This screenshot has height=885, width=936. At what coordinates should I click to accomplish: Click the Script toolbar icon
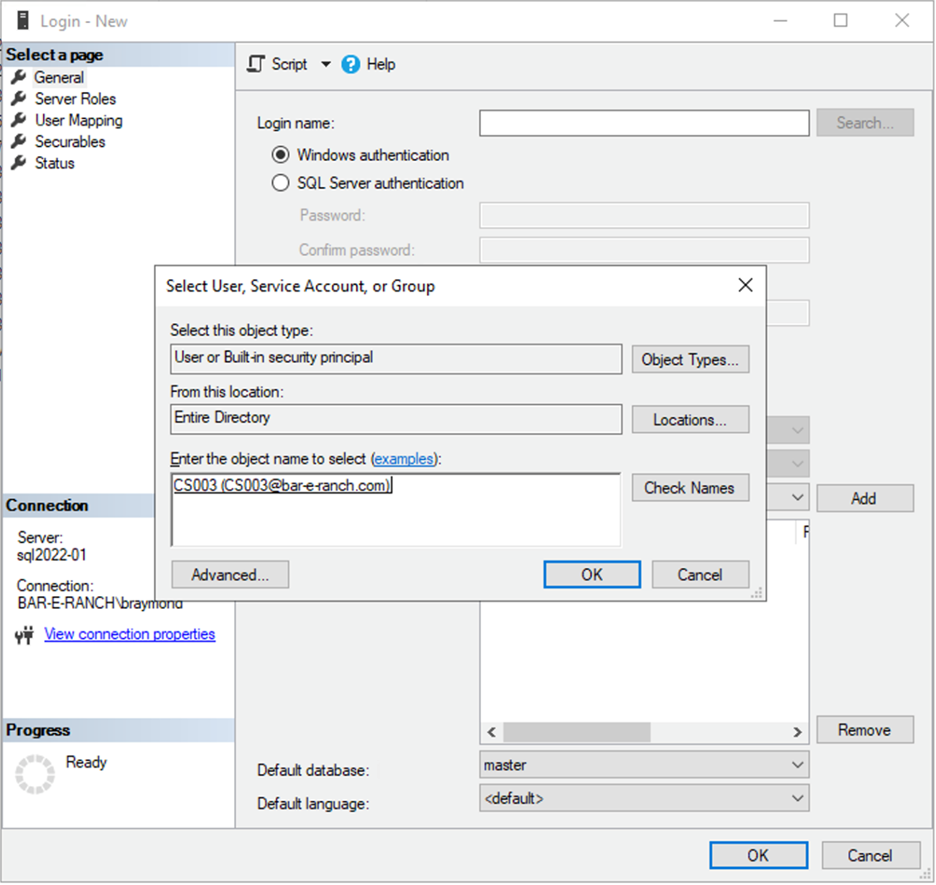(x=257, y=64)
